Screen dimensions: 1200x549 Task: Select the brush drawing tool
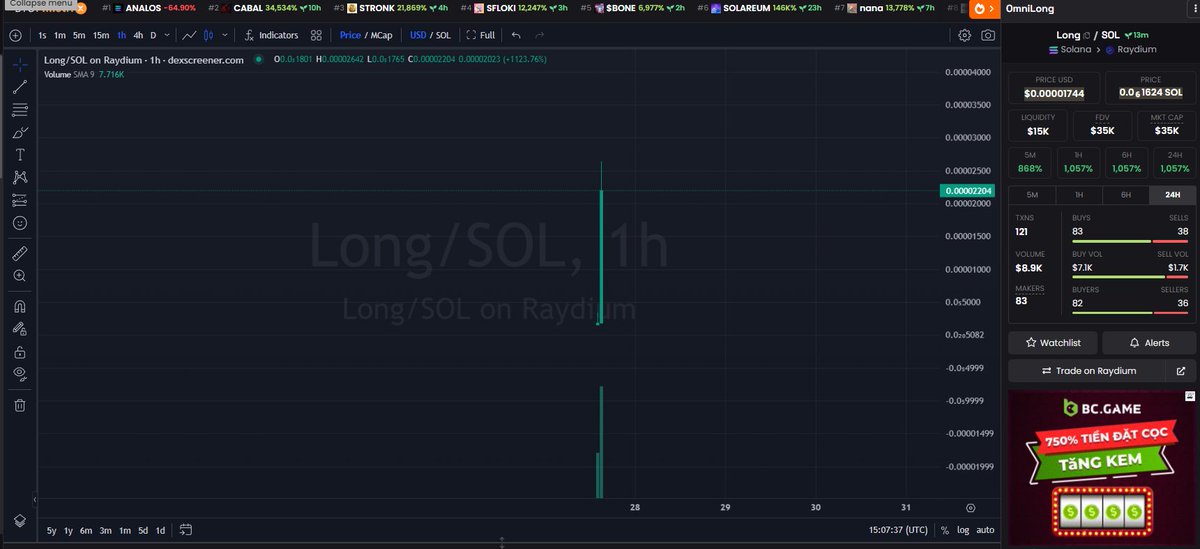tap(20, 132)
